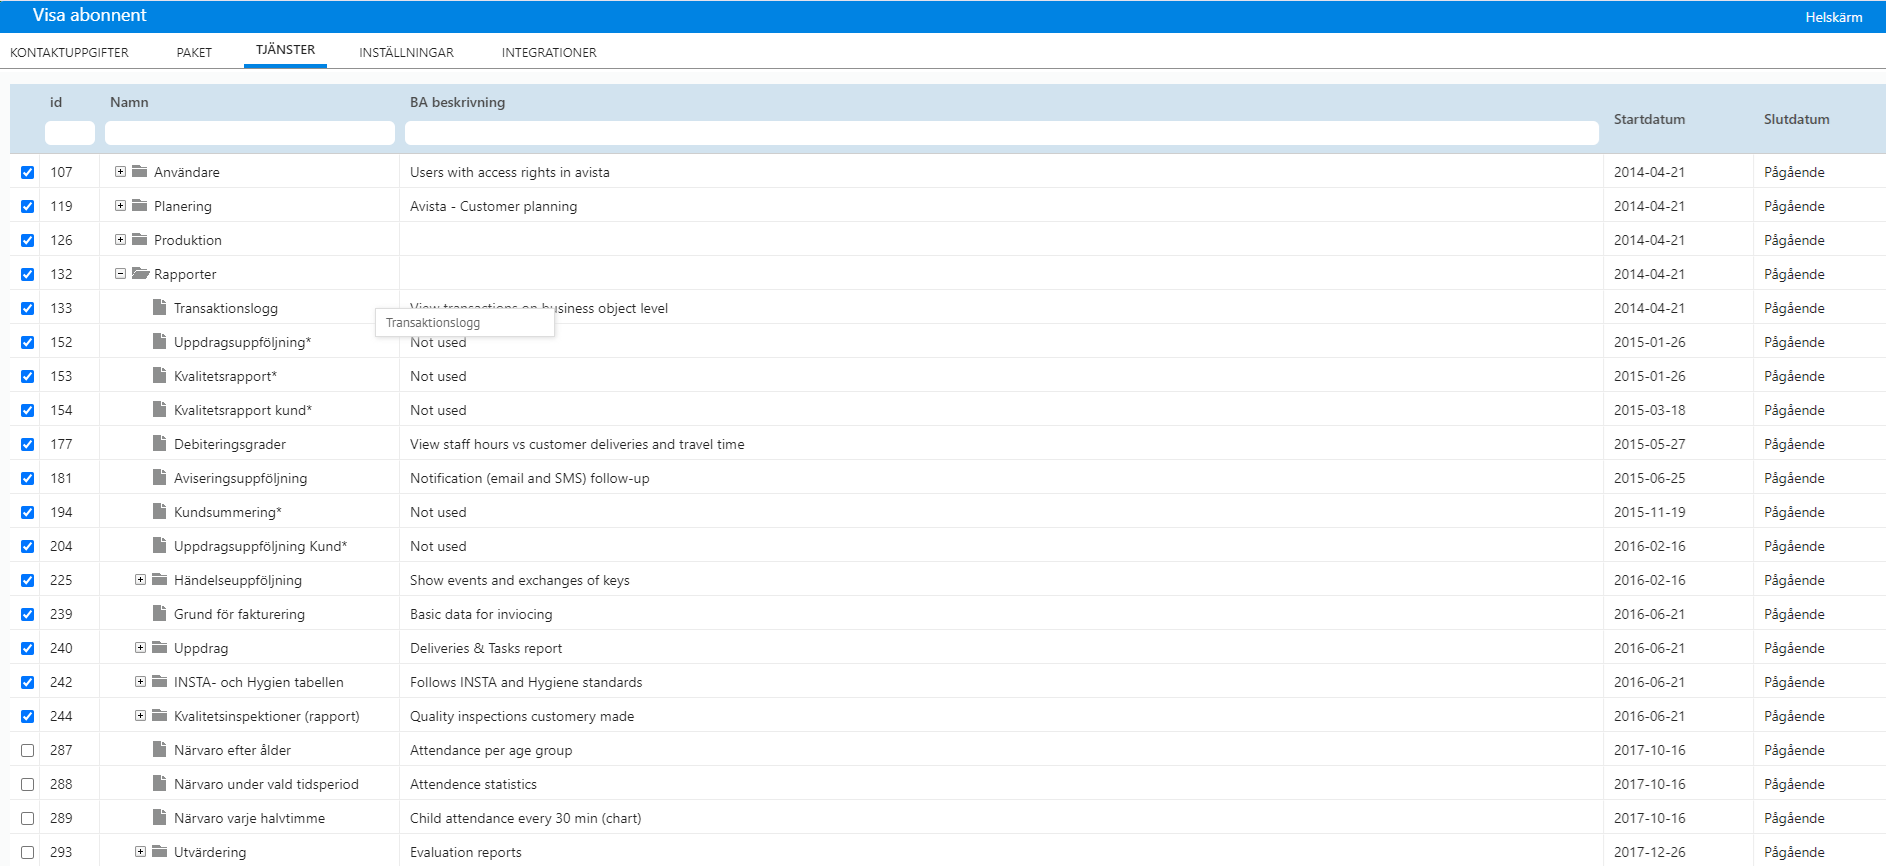Toggle the checkbox for row 225

(x=28, y=580)
